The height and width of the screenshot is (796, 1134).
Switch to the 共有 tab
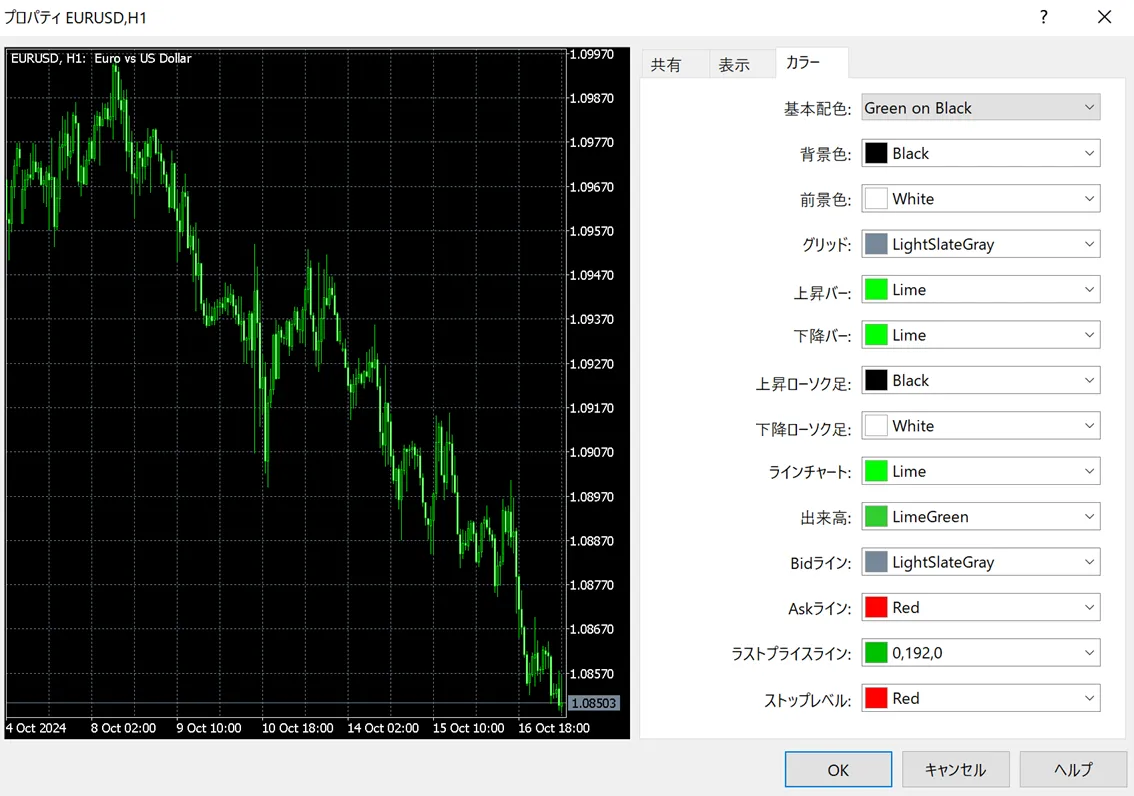(x=666, y=64)
